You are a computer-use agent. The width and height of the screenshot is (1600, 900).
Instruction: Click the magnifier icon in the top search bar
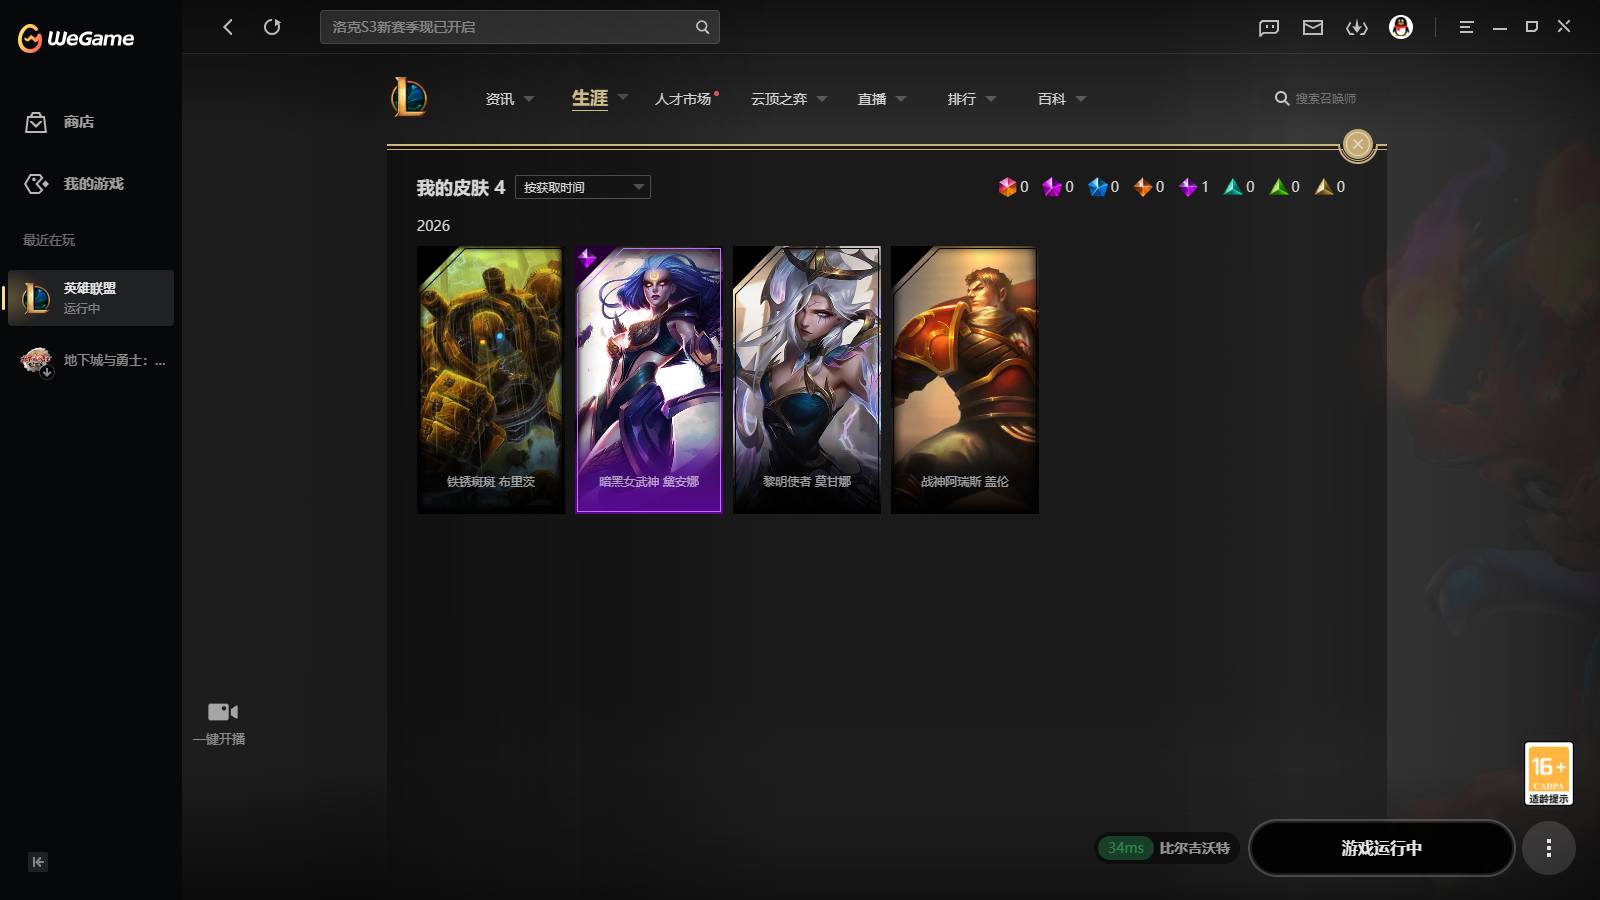tap(702, 27)
